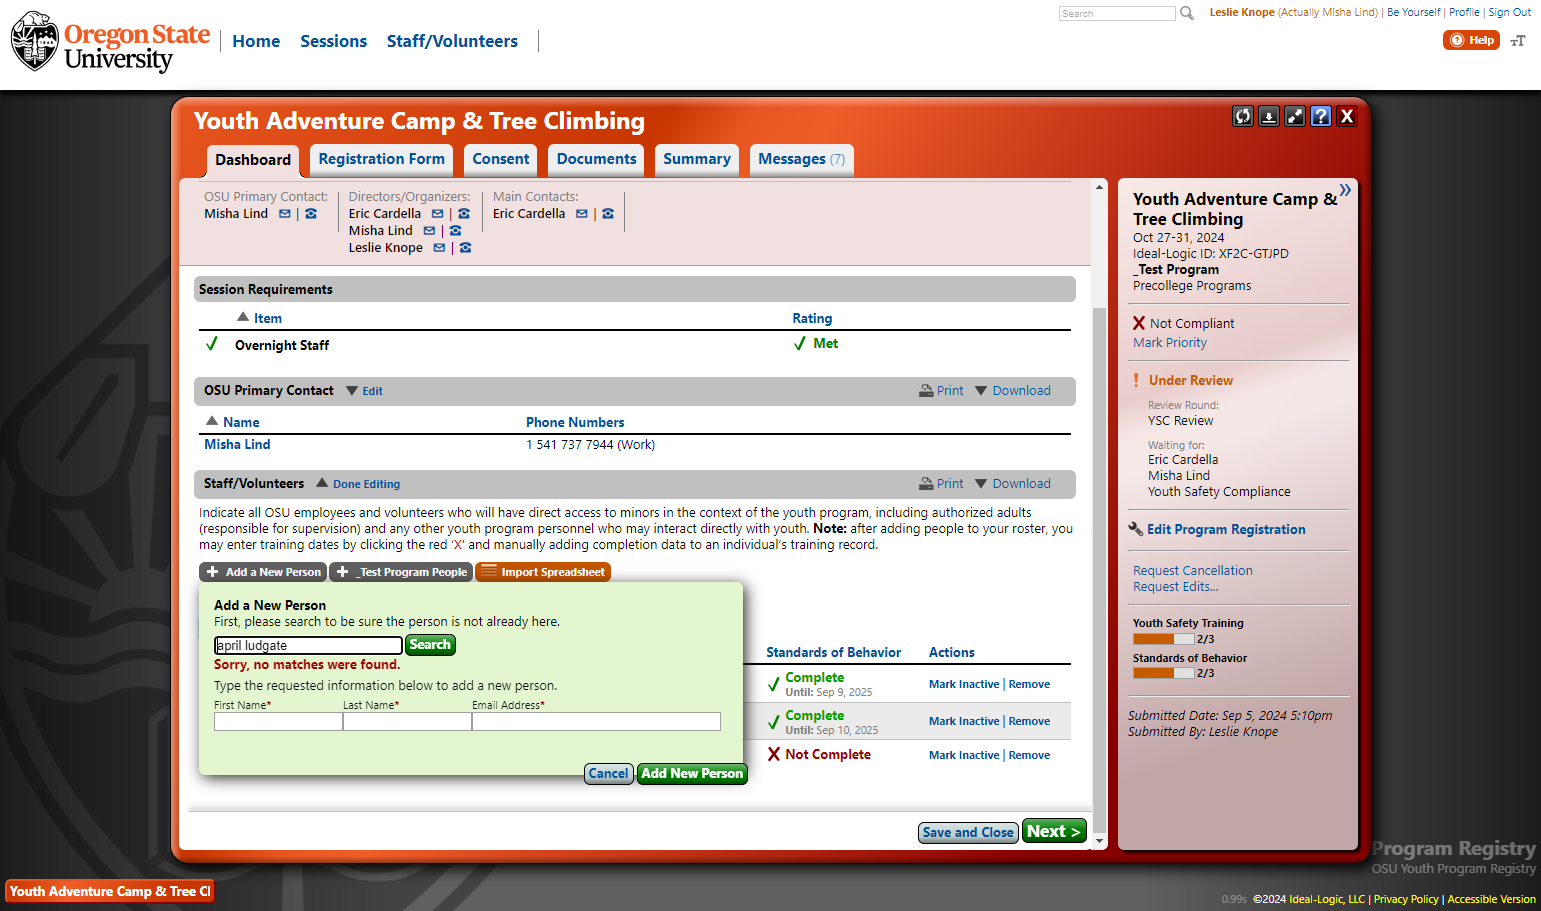Email director Leslie Knope via envelope icon

point(439,248)
